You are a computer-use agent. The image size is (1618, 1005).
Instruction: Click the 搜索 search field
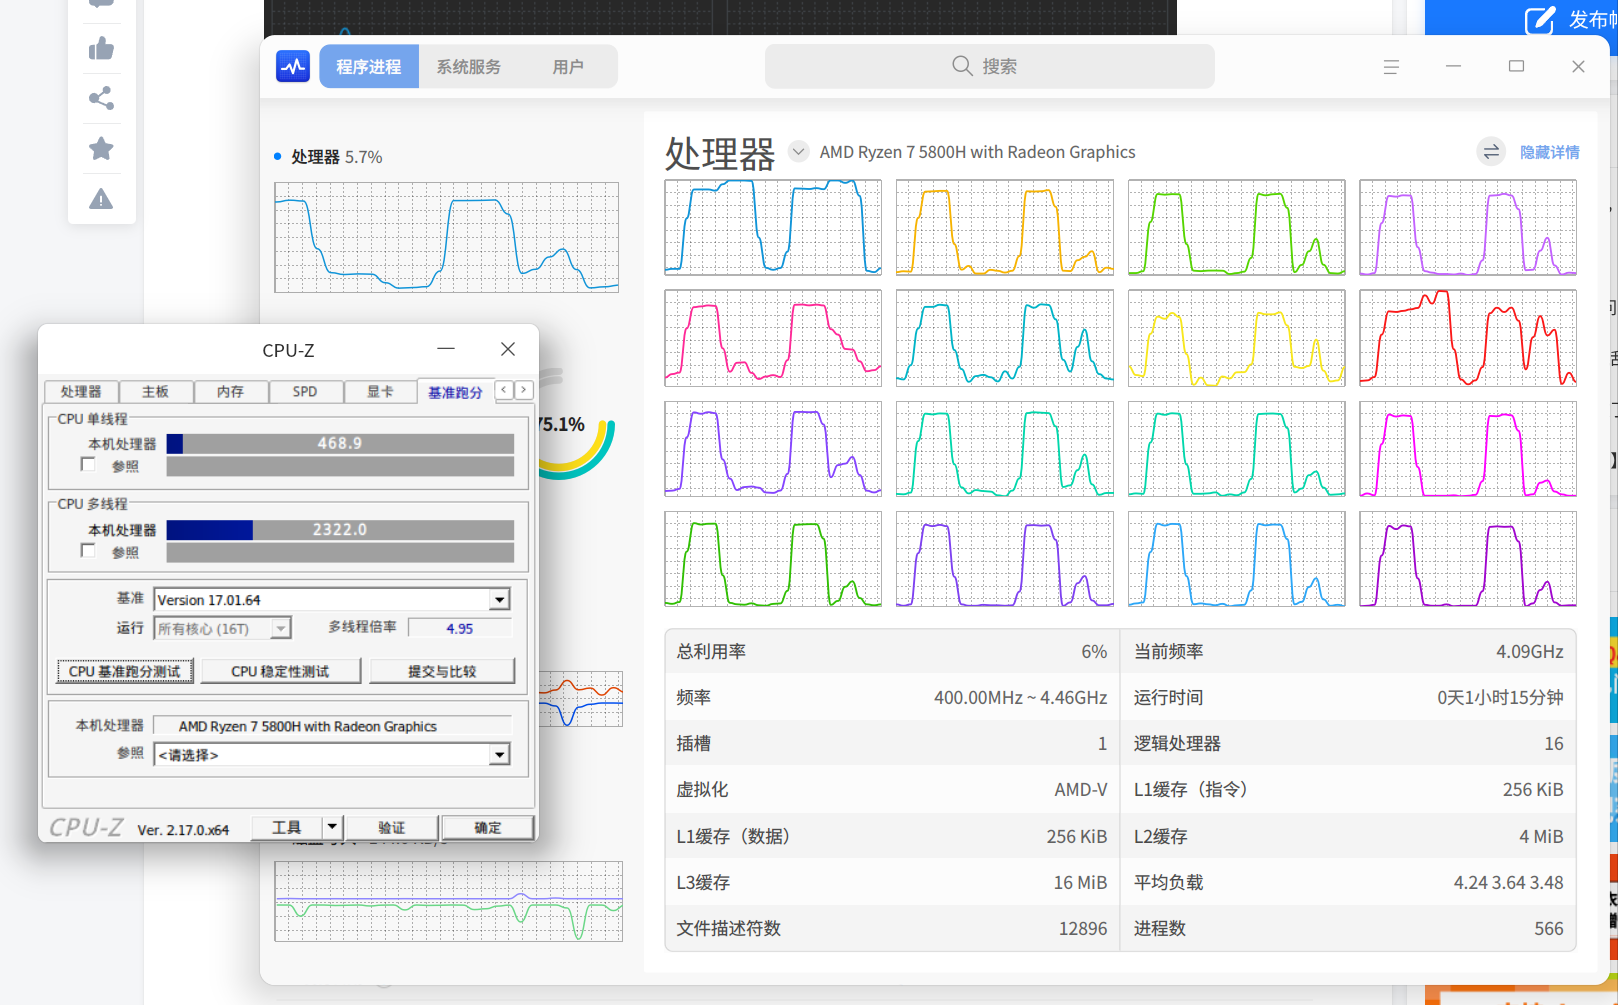pyautogui.click(x=990, y=66)
